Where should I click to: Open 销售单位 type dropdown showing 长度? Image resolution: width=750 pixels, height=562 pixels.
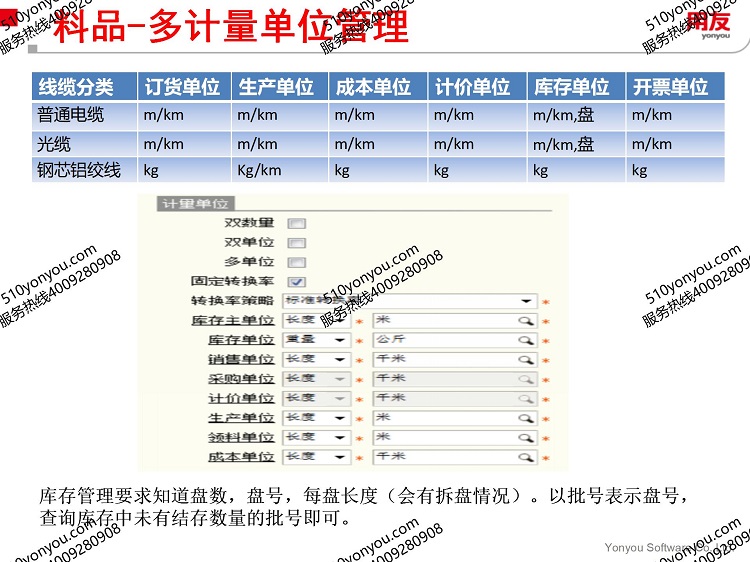tap(341, 360)
